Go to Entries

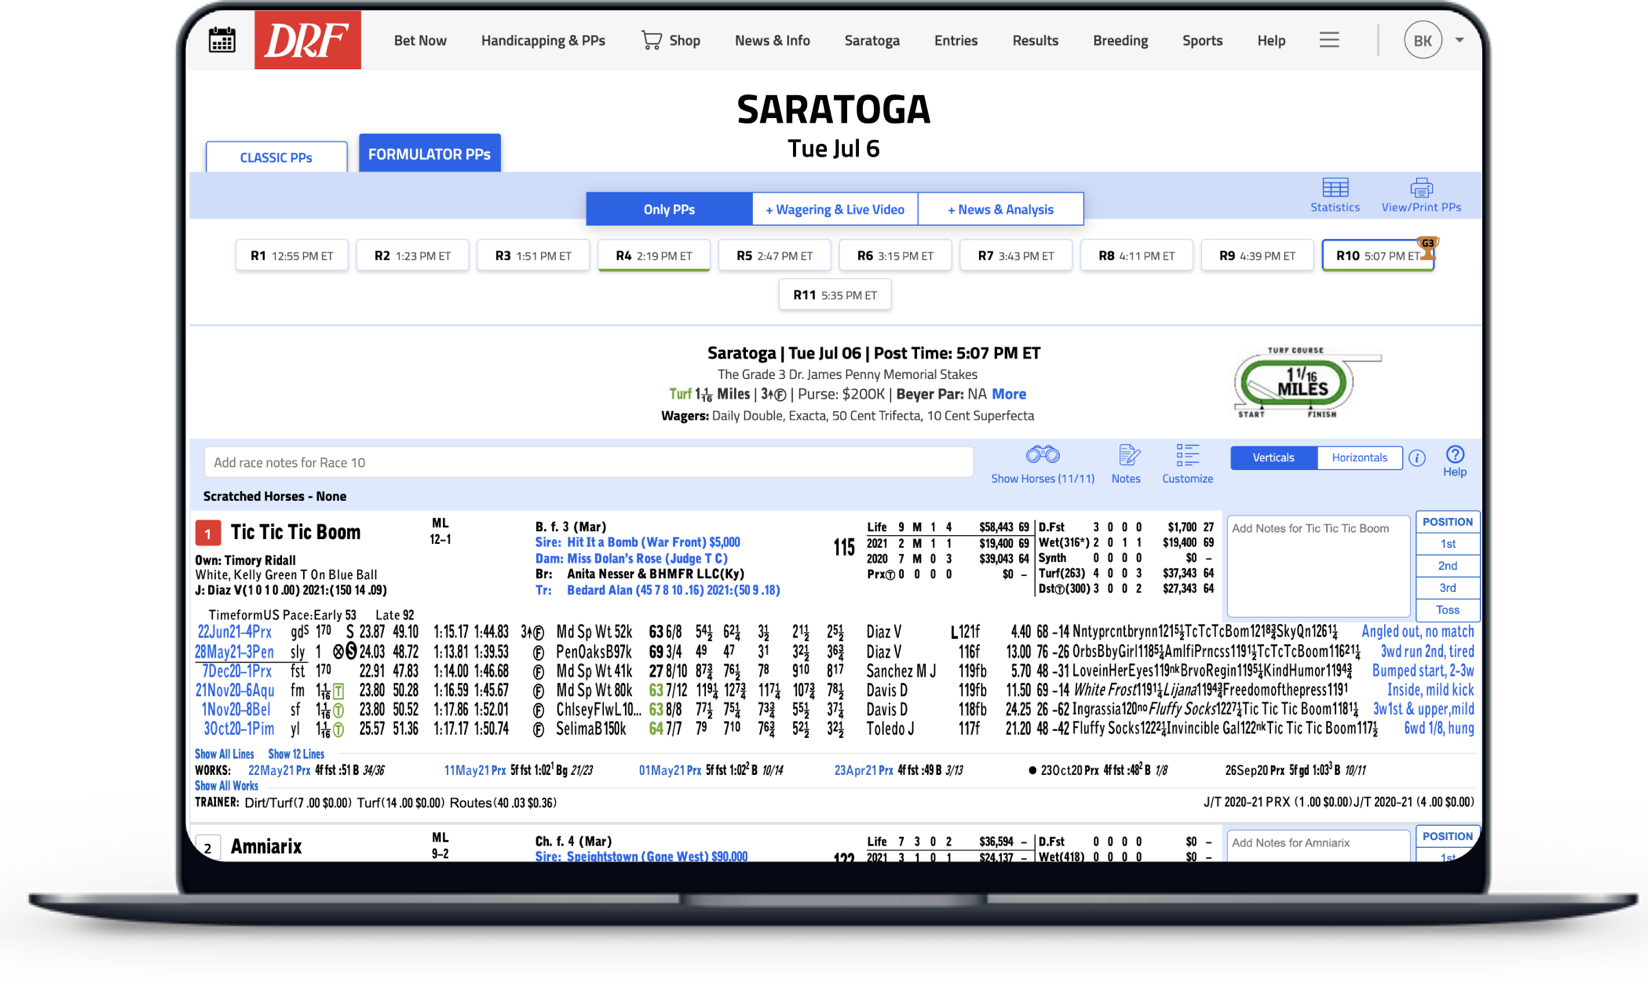[x=956, y=40]
